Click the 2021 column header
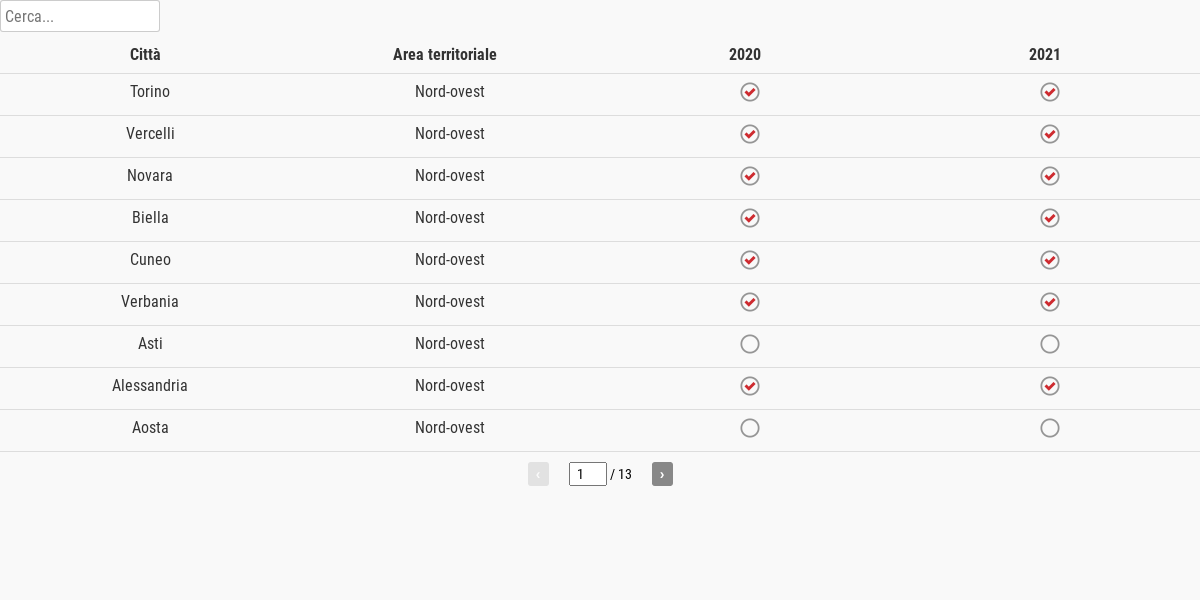 [x=1045, y=55]
